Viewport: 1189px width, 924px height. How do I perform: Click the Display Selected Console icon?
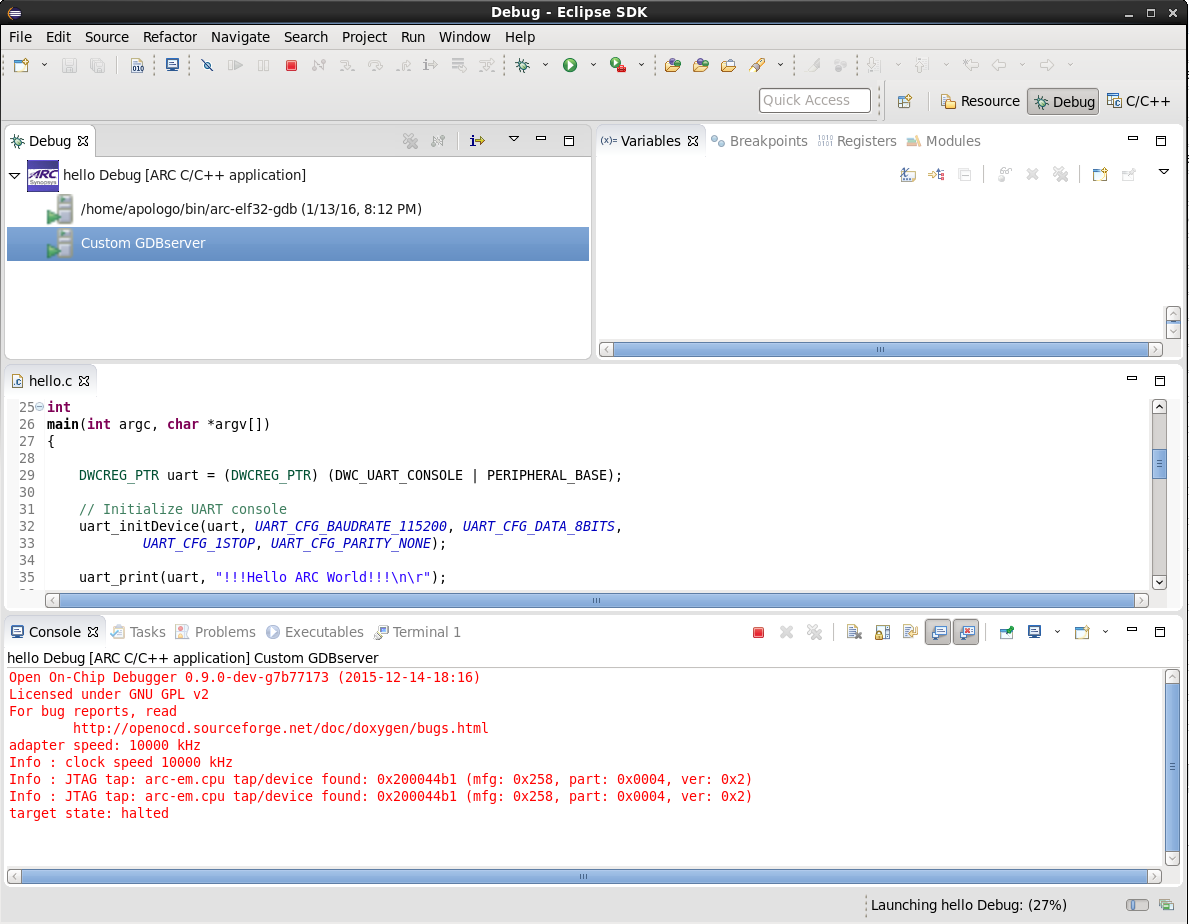click(x=1034, y=632)
